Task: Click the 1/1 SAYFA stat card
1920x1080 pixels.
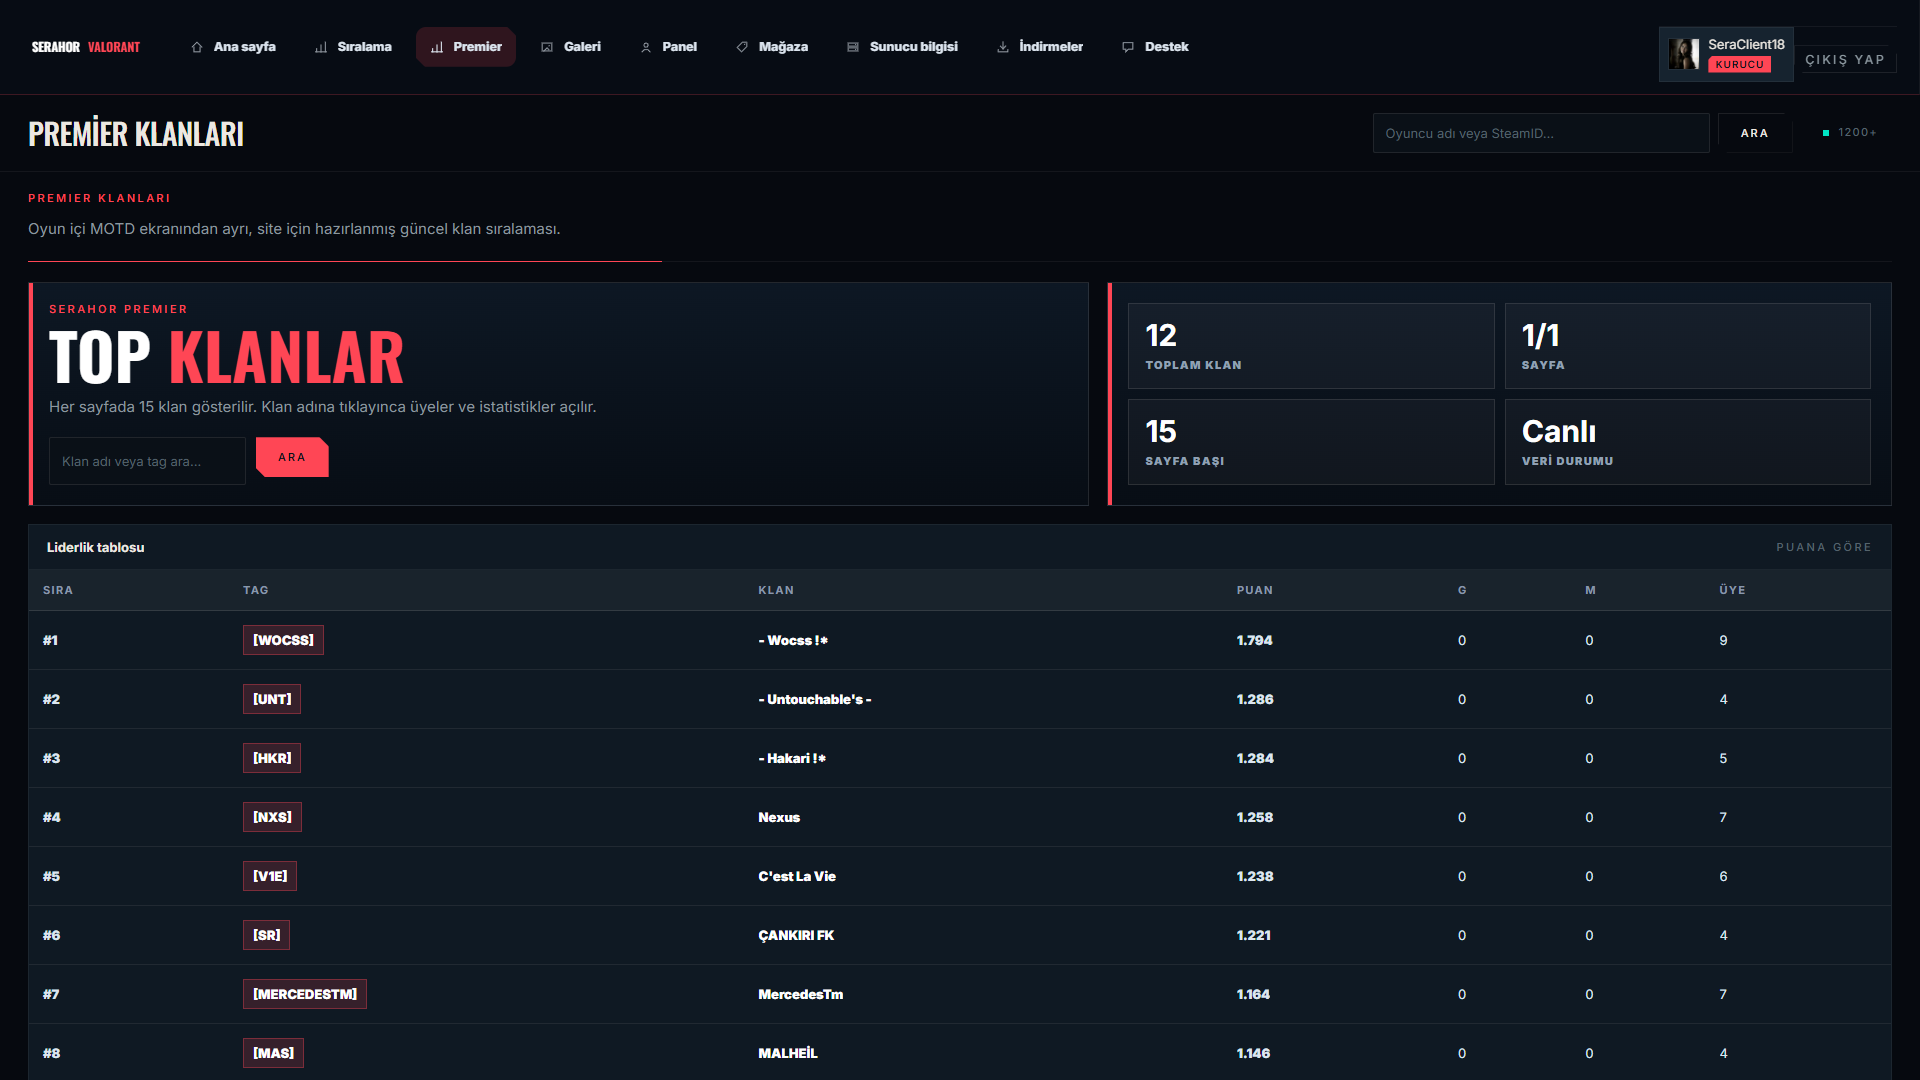Action: [x=1688, y=346]
